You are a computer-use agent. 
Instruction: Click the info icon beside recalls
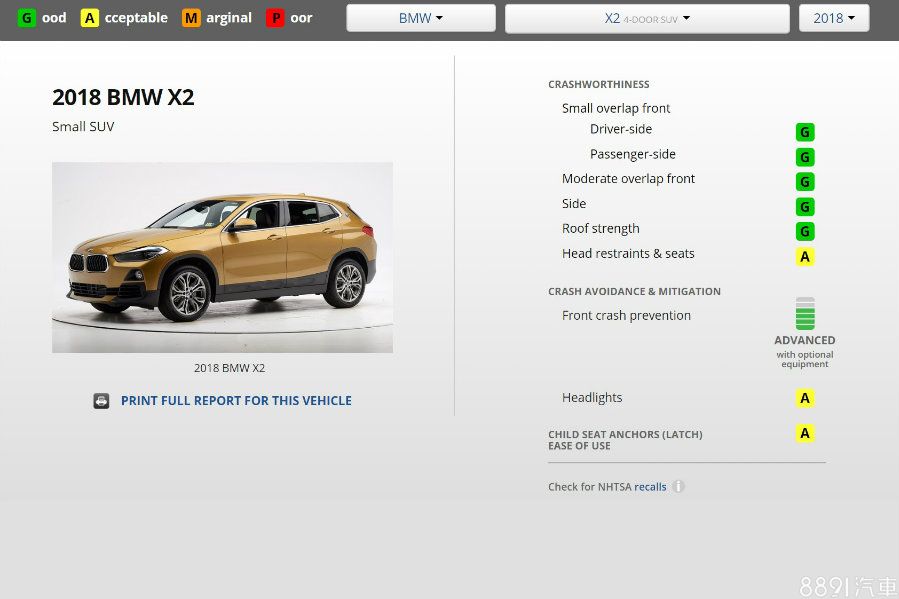(678, 487)
